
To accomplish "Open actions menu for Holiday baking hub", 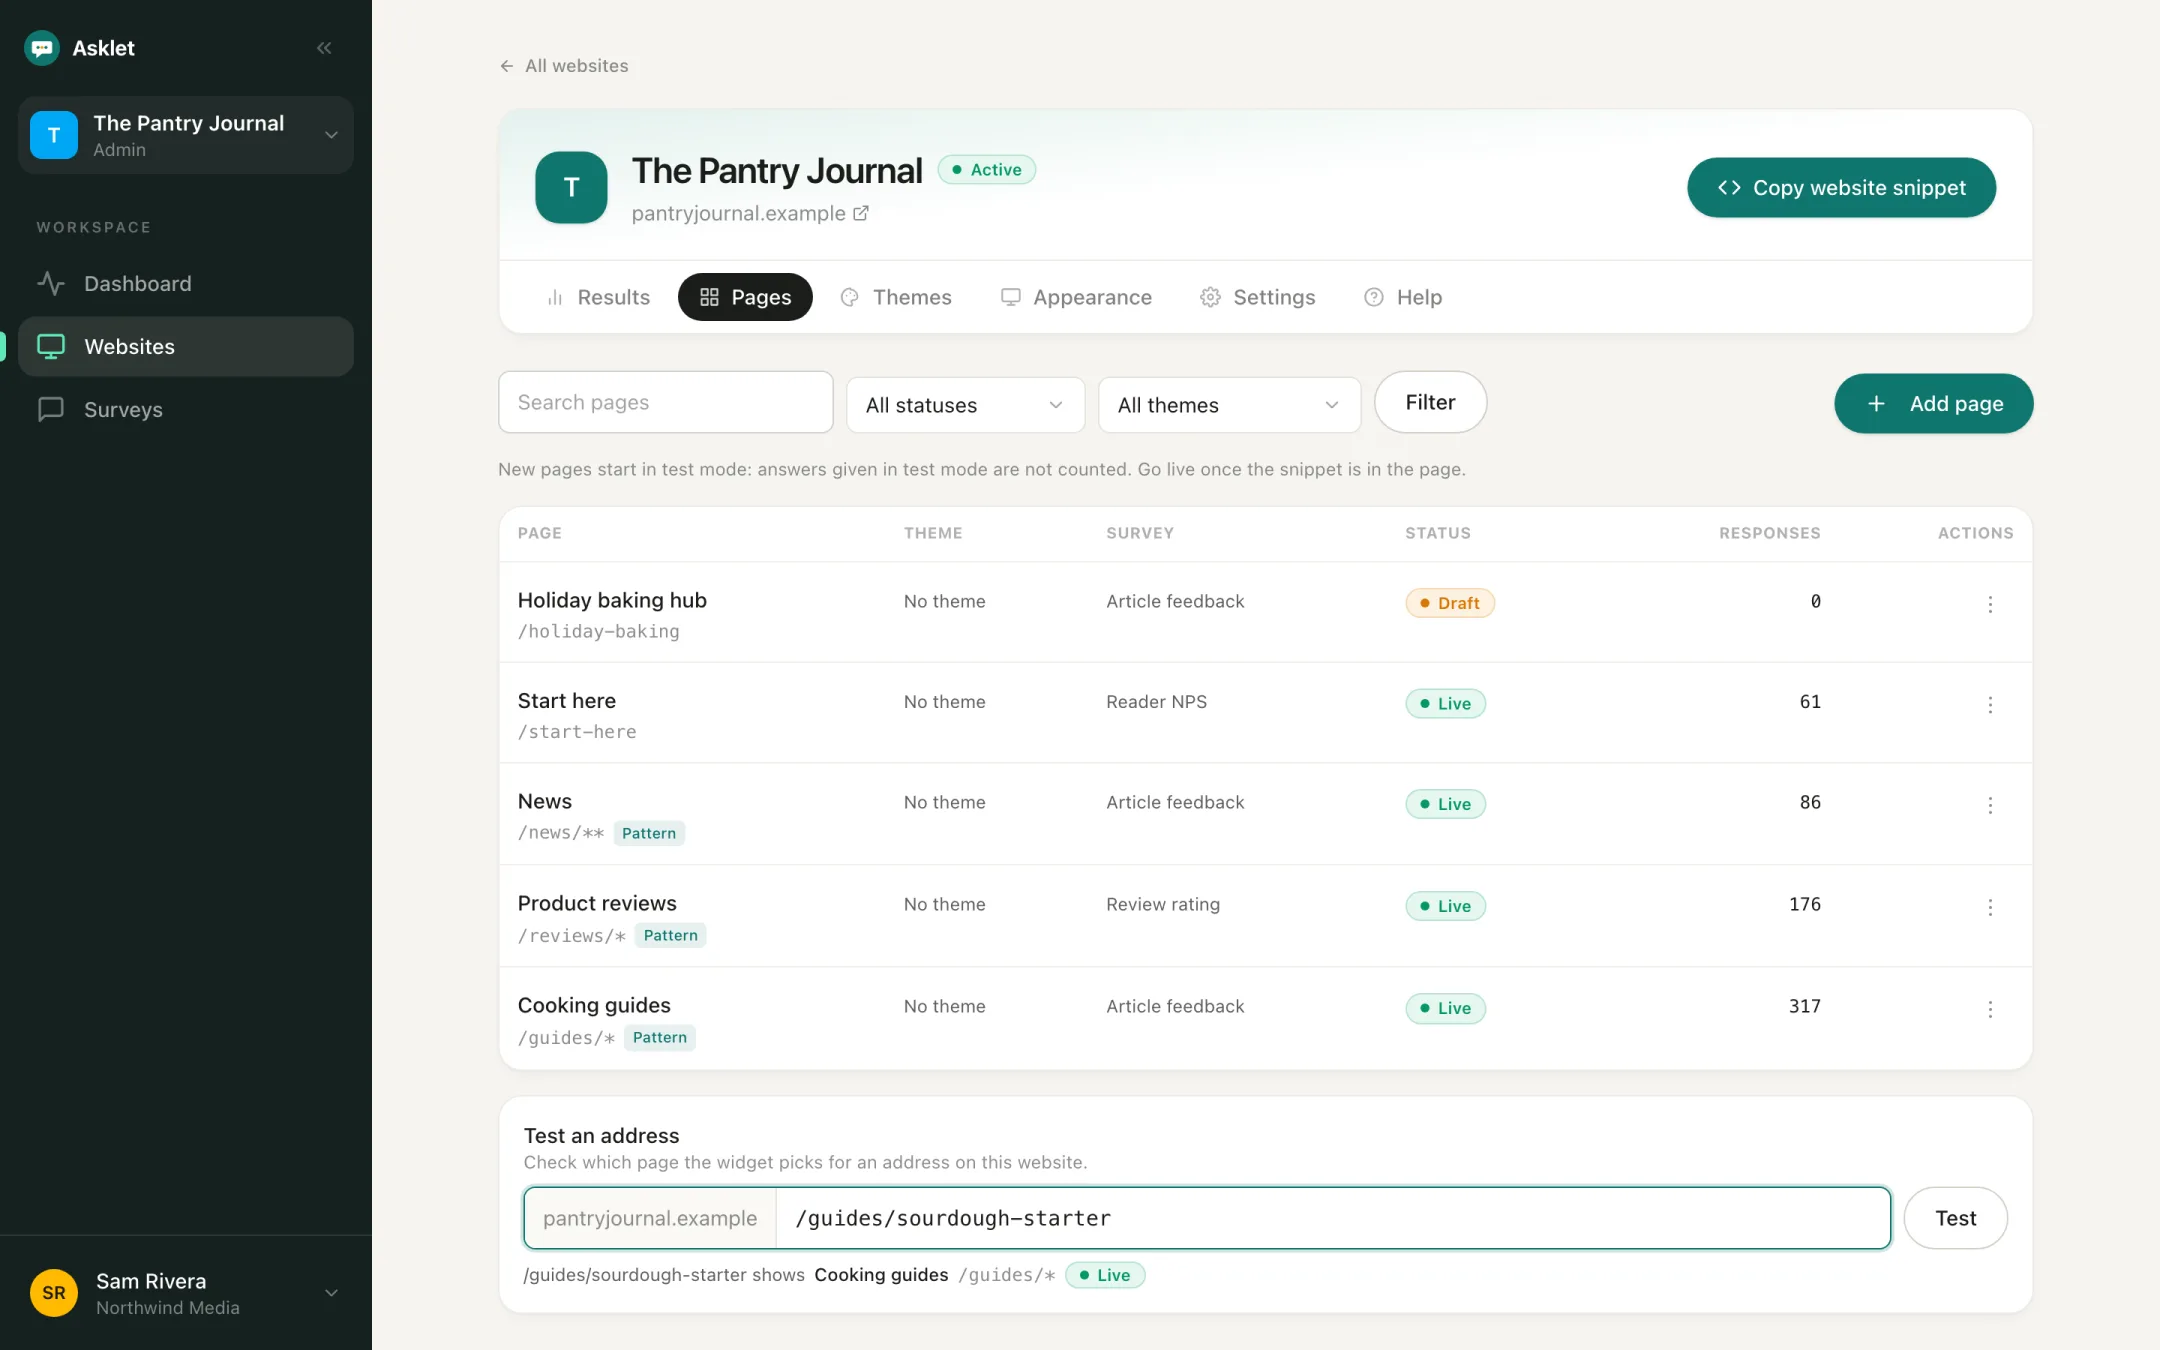I will pyautogui.click(x=1990, y=604).
